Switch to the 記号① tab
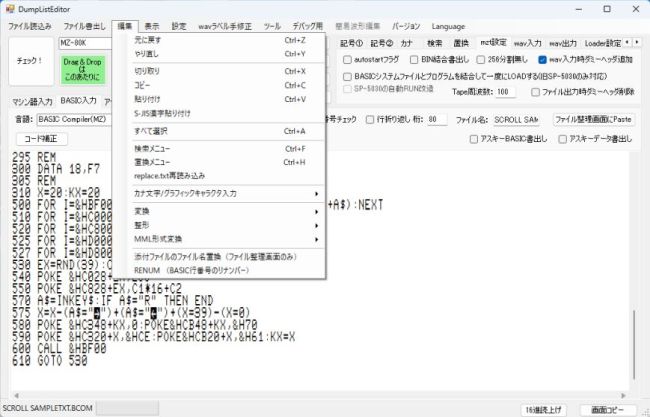650x417 pixels. tap(351, 43)
